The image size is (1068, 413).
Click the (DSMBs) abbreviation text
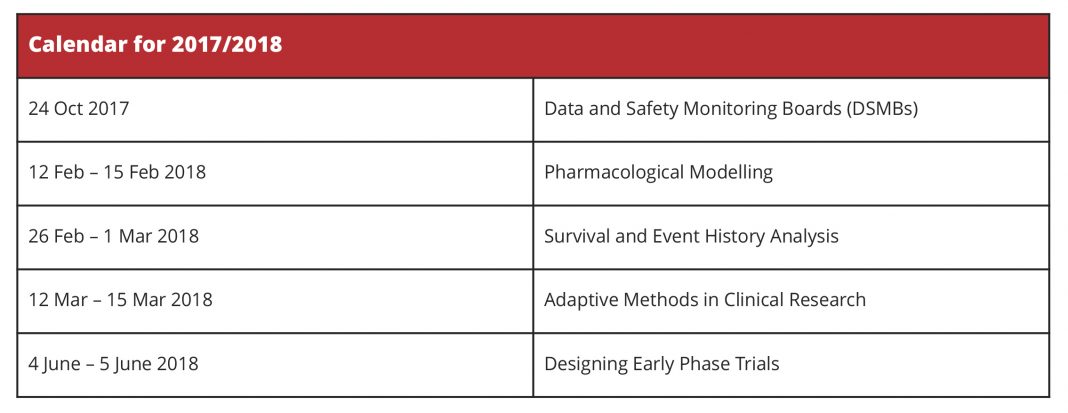(883, 108)
